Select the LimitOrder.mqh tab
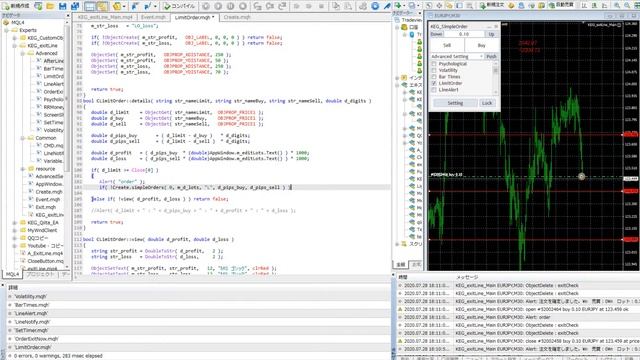 194,17
